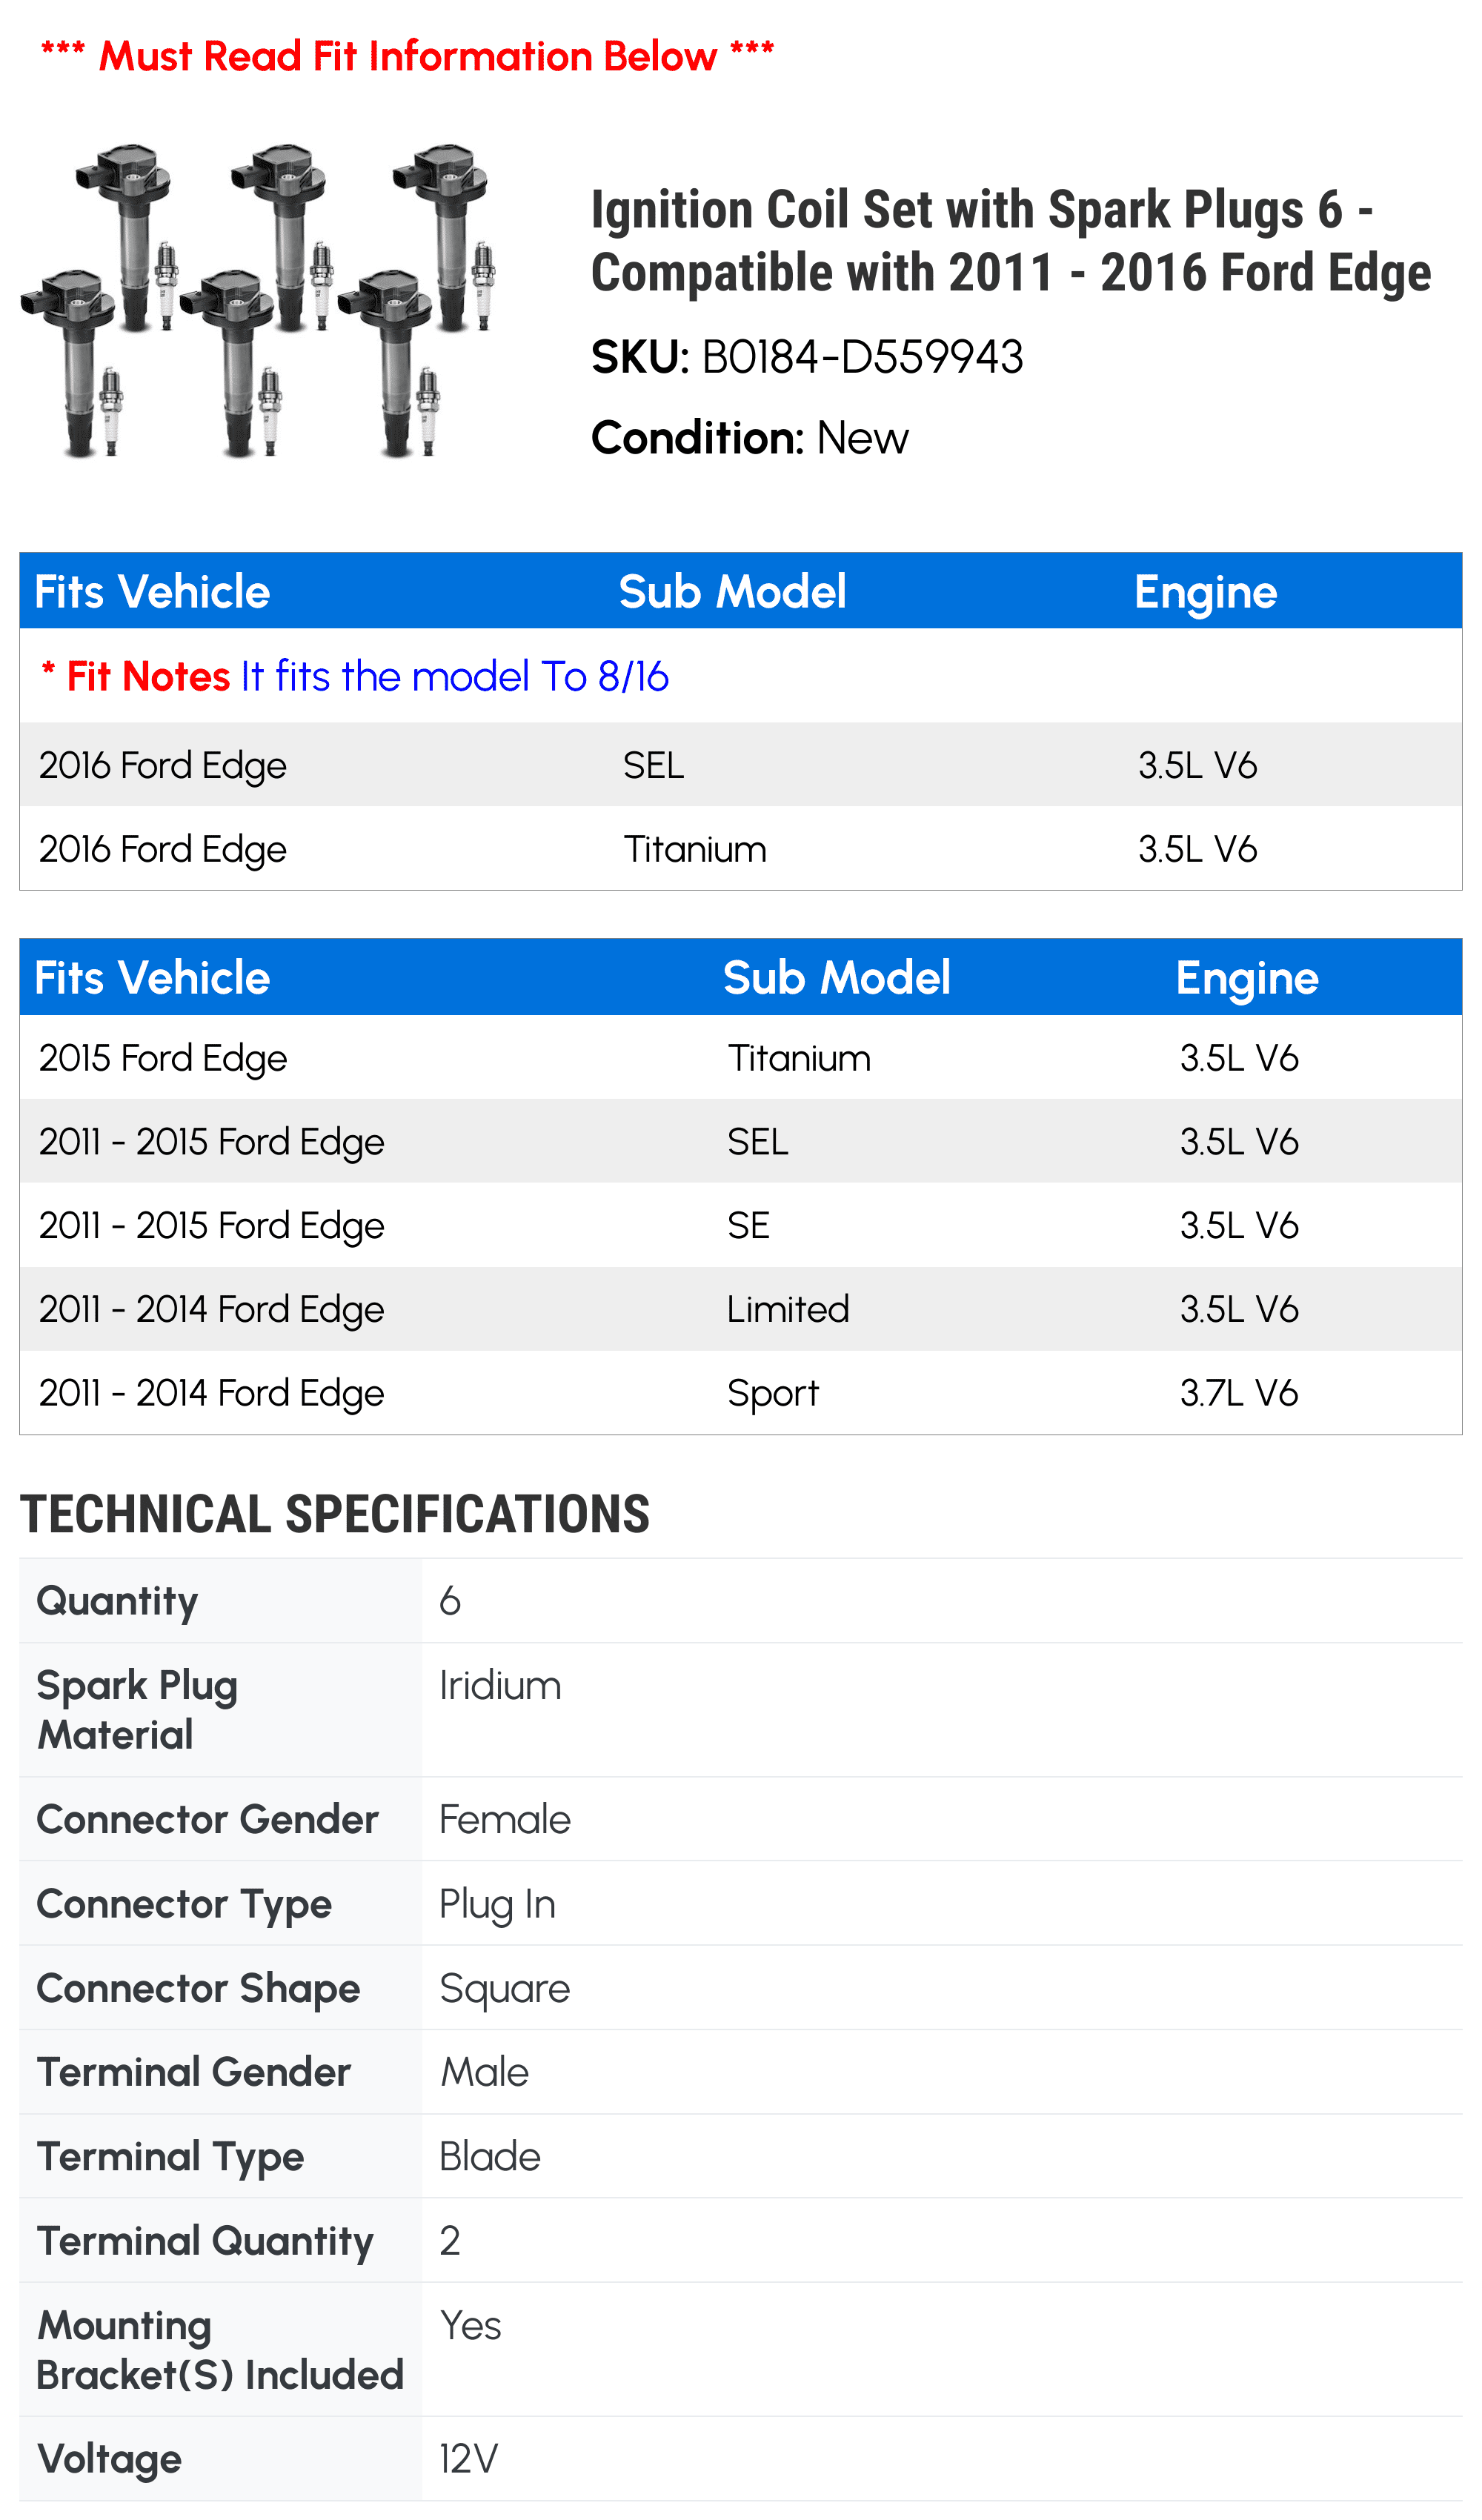Select the 2011 - 2015 Ford Edge SE row

(741, 1225)
